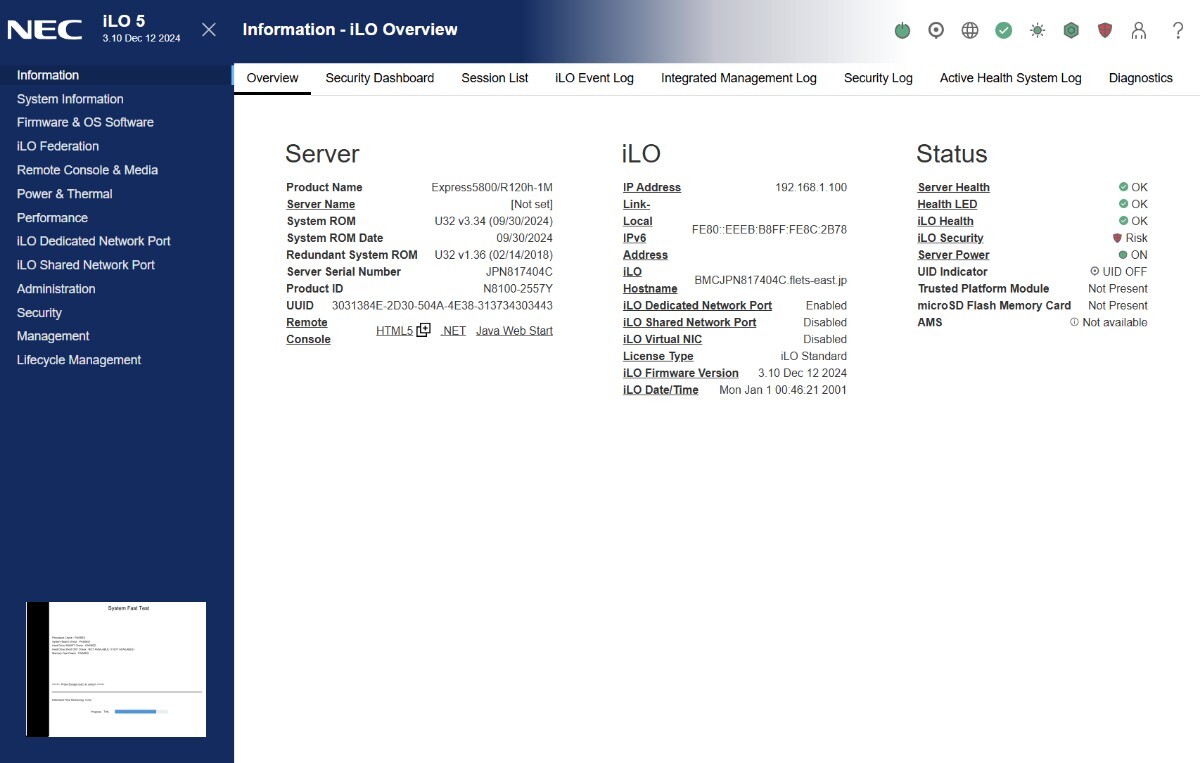Image resolution: width=1200 pixels, height=763 pixels.
Task: Click AMS Not available info icon
Action: tap(1075, 322)
